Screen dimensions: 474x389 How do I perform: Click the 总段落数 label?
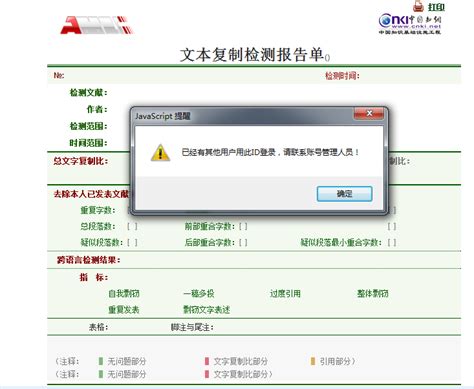click(98, 226)
